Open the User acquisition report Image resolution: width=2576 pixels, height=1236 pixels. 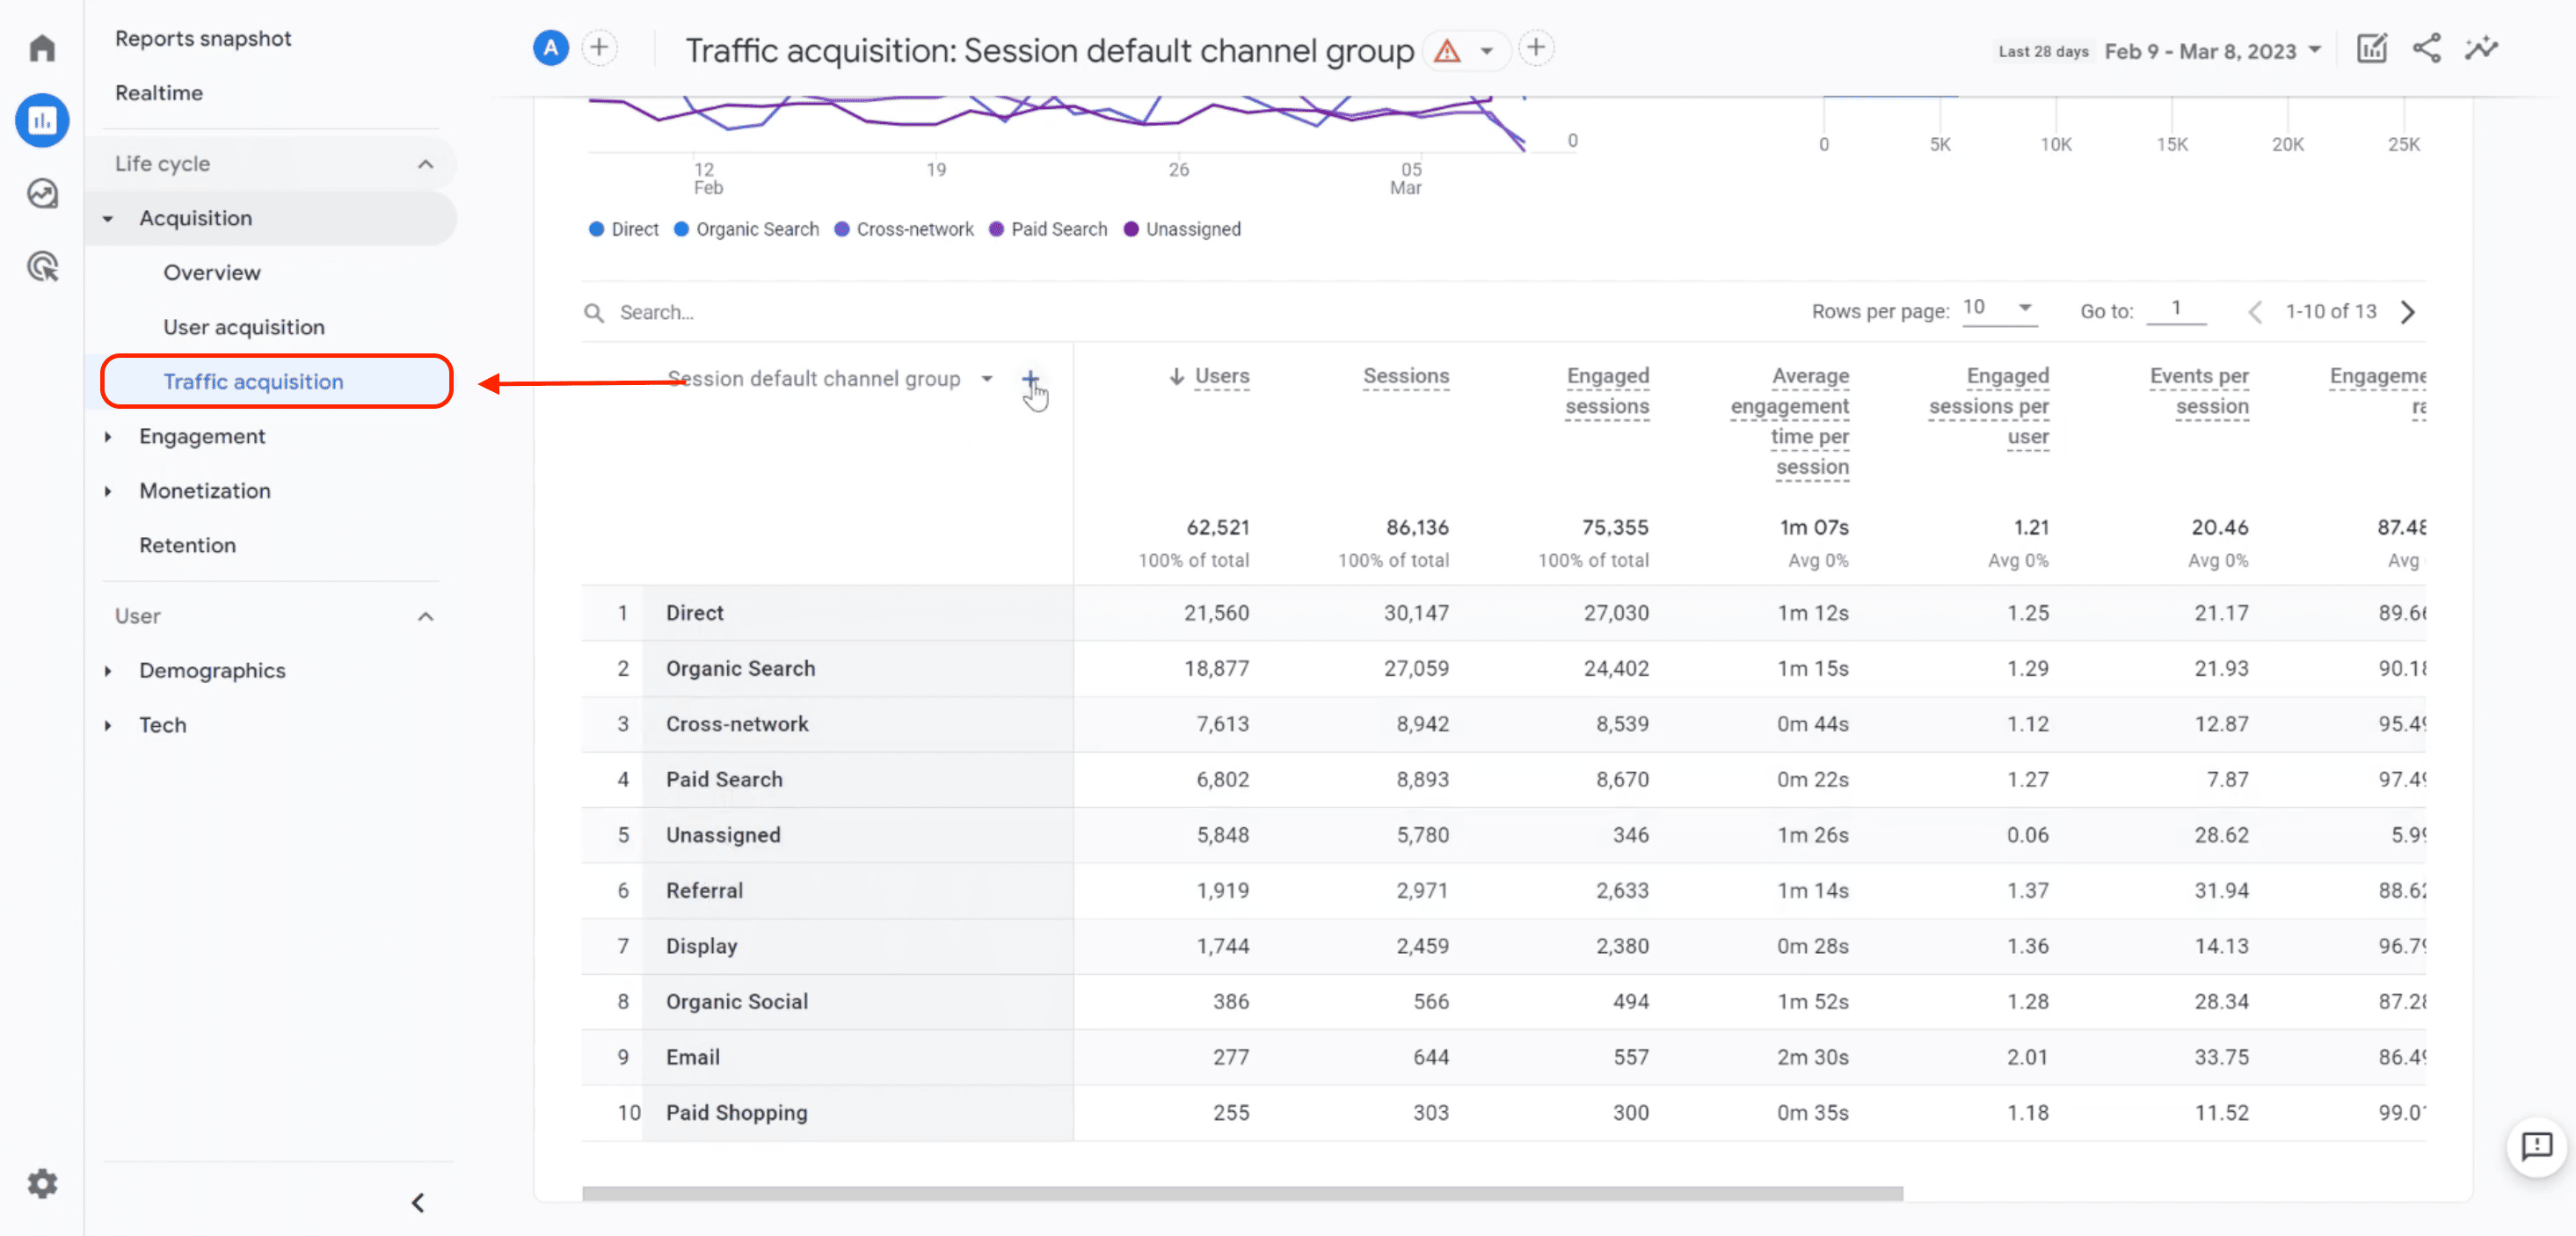243,326
